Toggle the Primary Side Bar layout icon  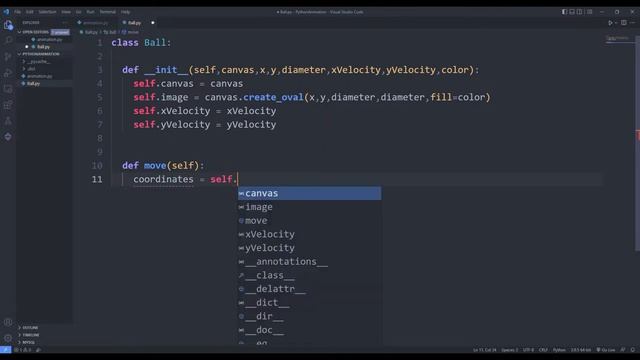point(564,12)
